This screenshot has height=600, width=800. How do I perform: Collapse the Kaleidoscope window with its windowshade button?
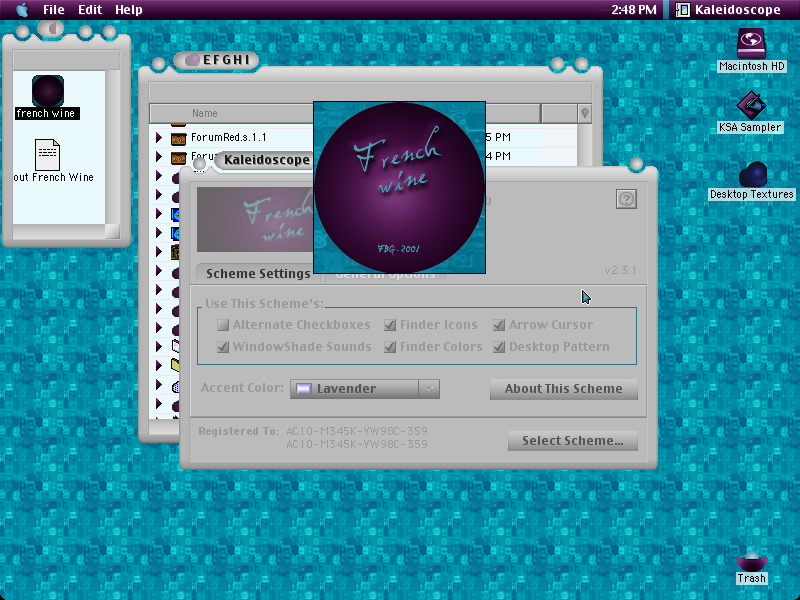pyautogui.click(x=636, y=164)
